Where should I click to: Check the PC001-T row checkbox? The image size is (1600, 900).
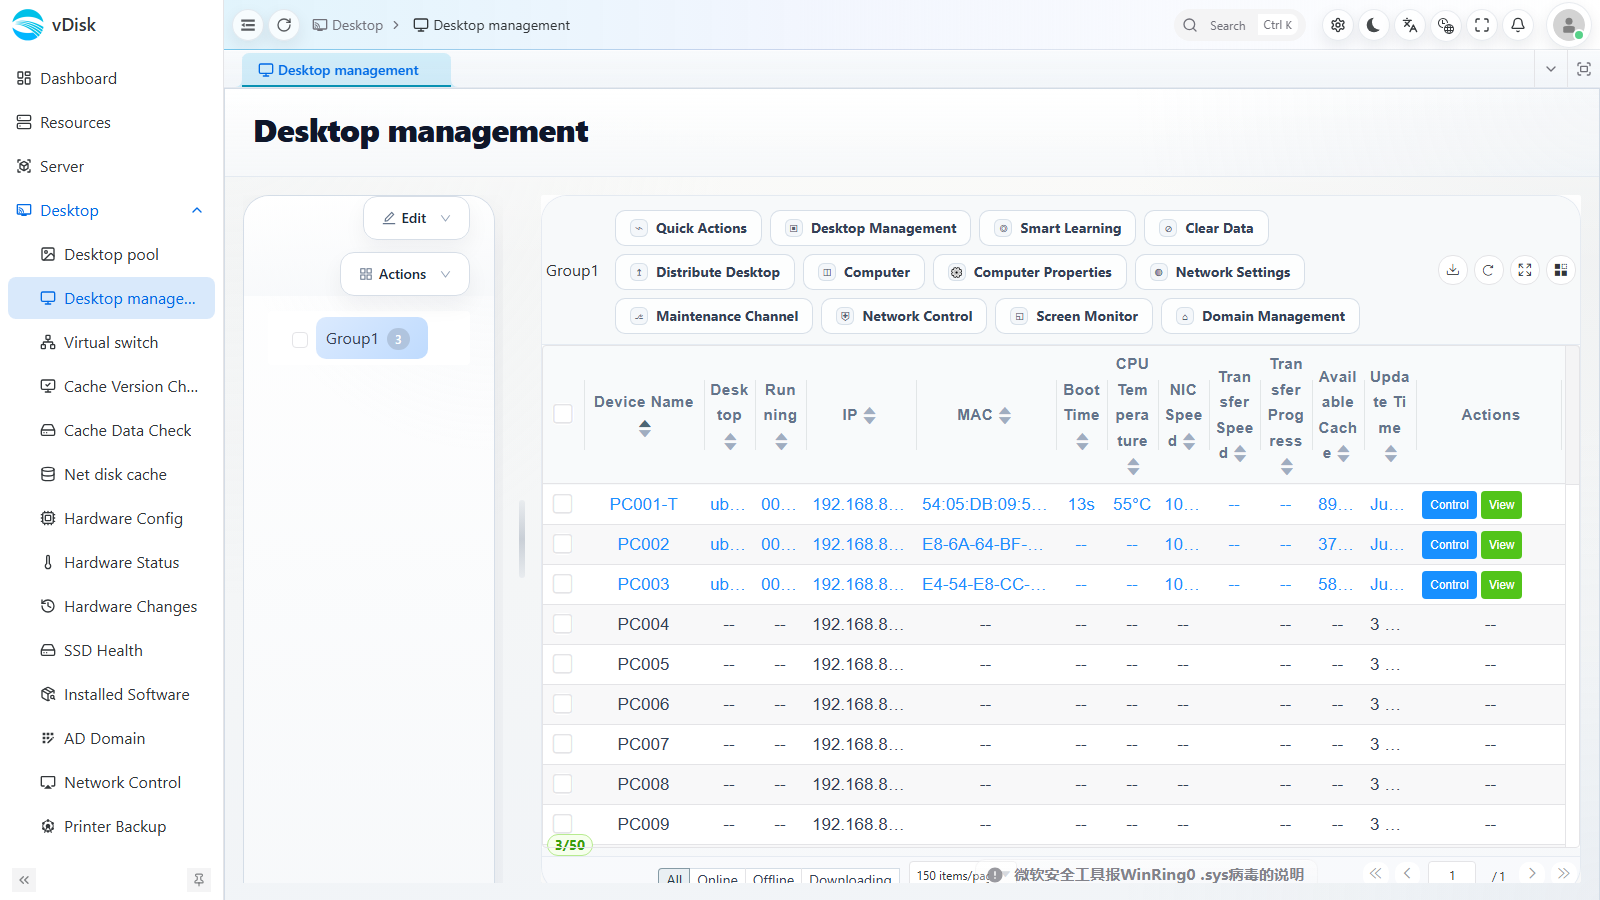click(x=563, y=504)
